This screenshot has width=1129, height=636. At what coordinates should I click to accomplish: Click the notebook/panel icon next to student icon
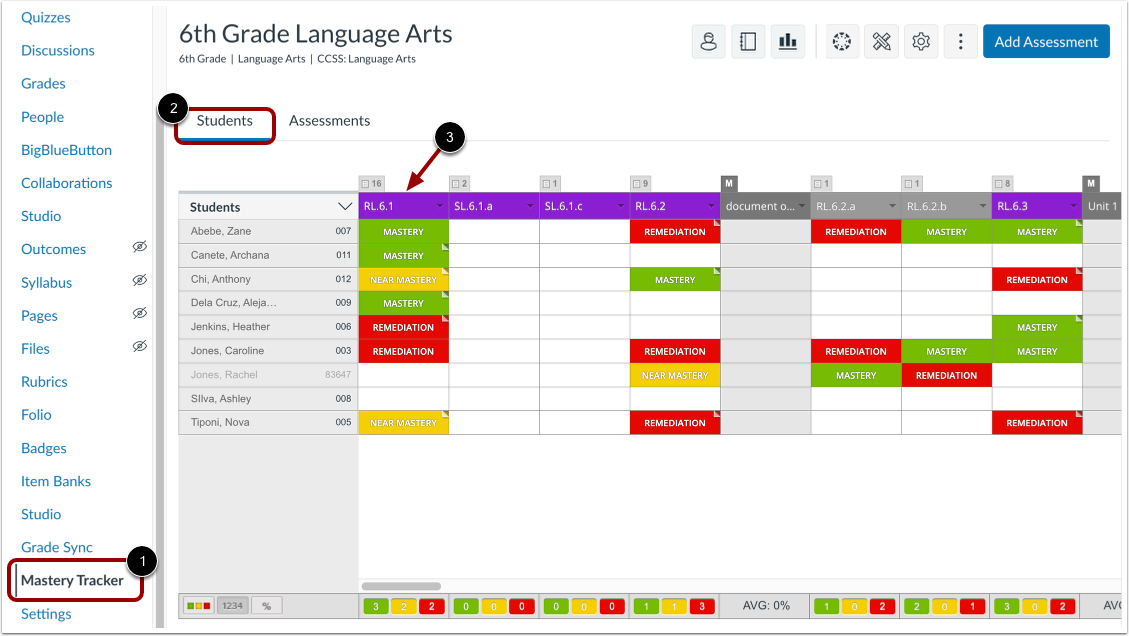click(748, 41)
